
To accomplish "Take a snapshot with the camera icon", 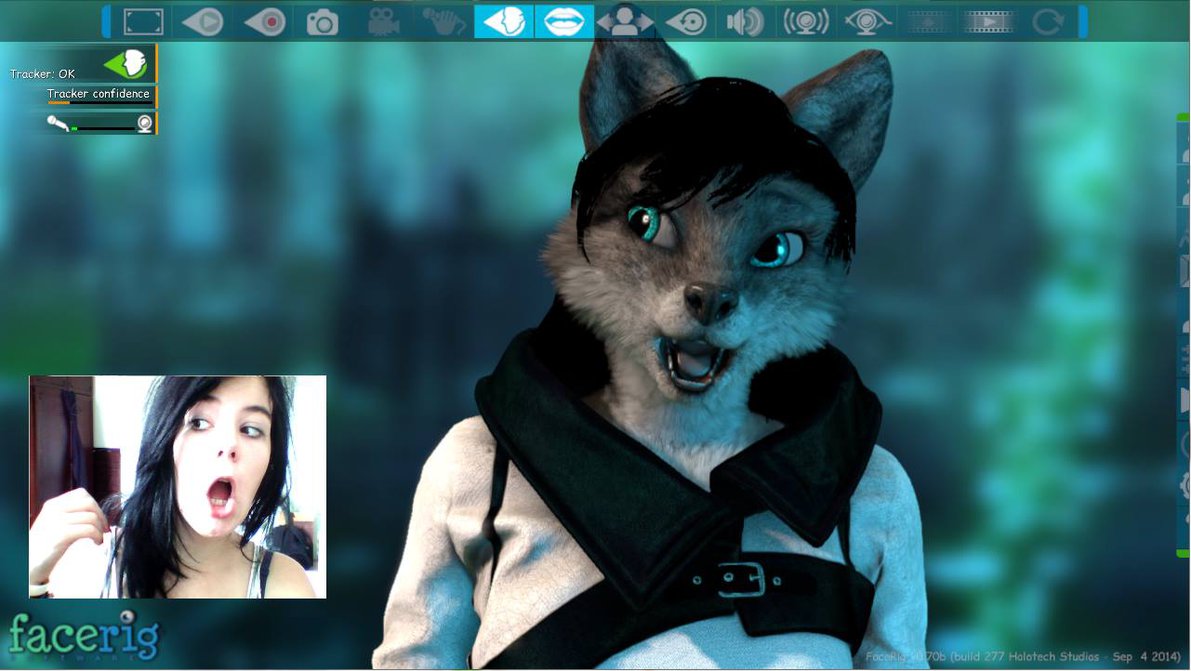I will [323, 22].
